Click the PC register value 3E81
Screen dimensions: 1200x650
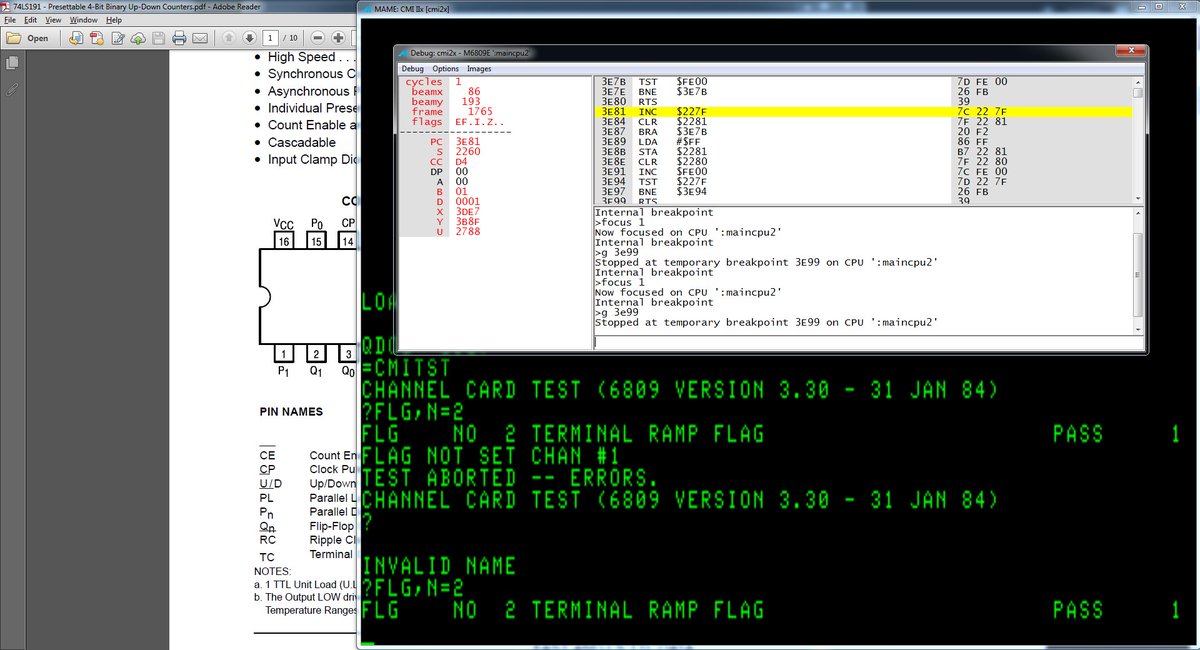click(468, 142)
